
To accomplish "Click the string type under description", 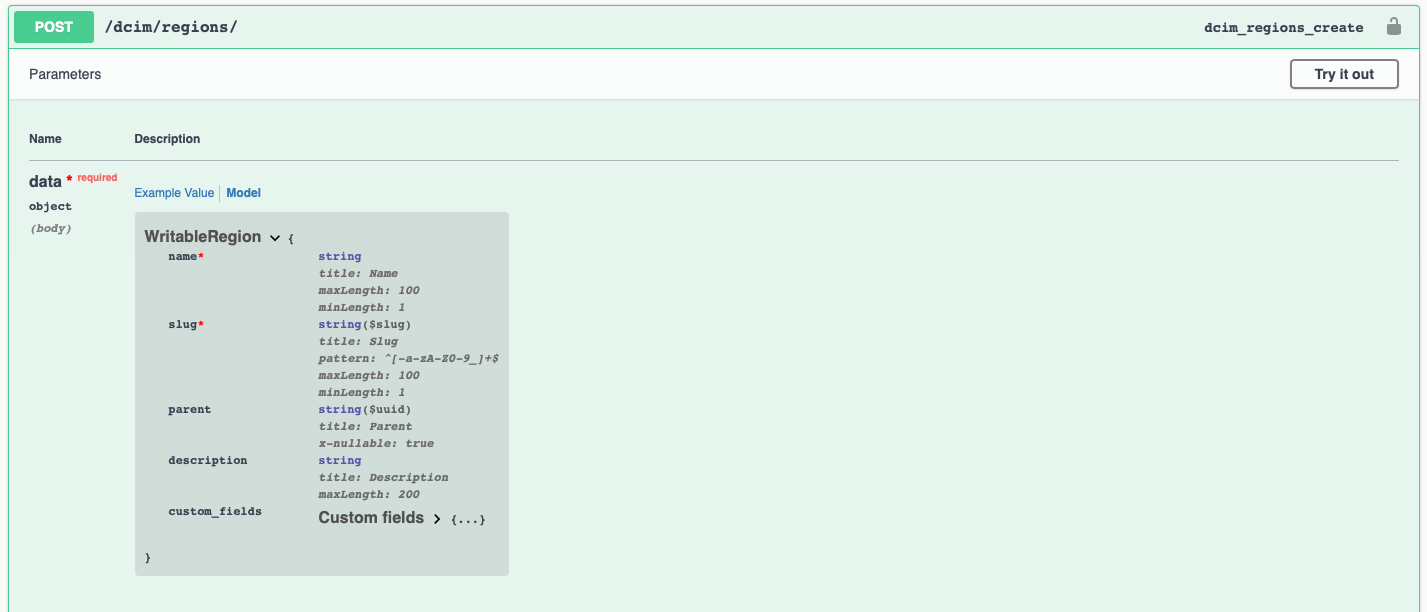I will 339,460.
